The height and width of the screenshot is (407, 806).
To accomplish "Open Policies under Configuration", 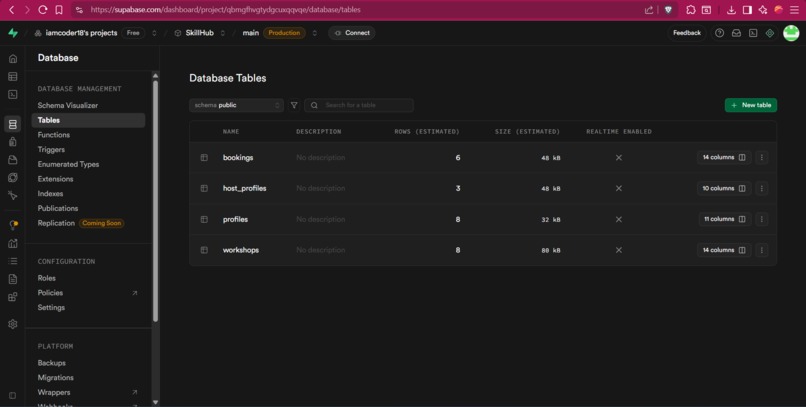I will [50, 293].
